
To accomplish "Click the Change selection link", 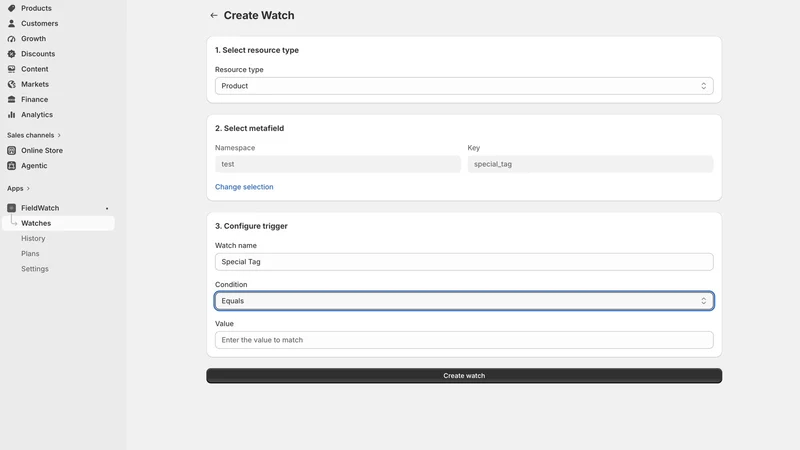I will 244,187.
